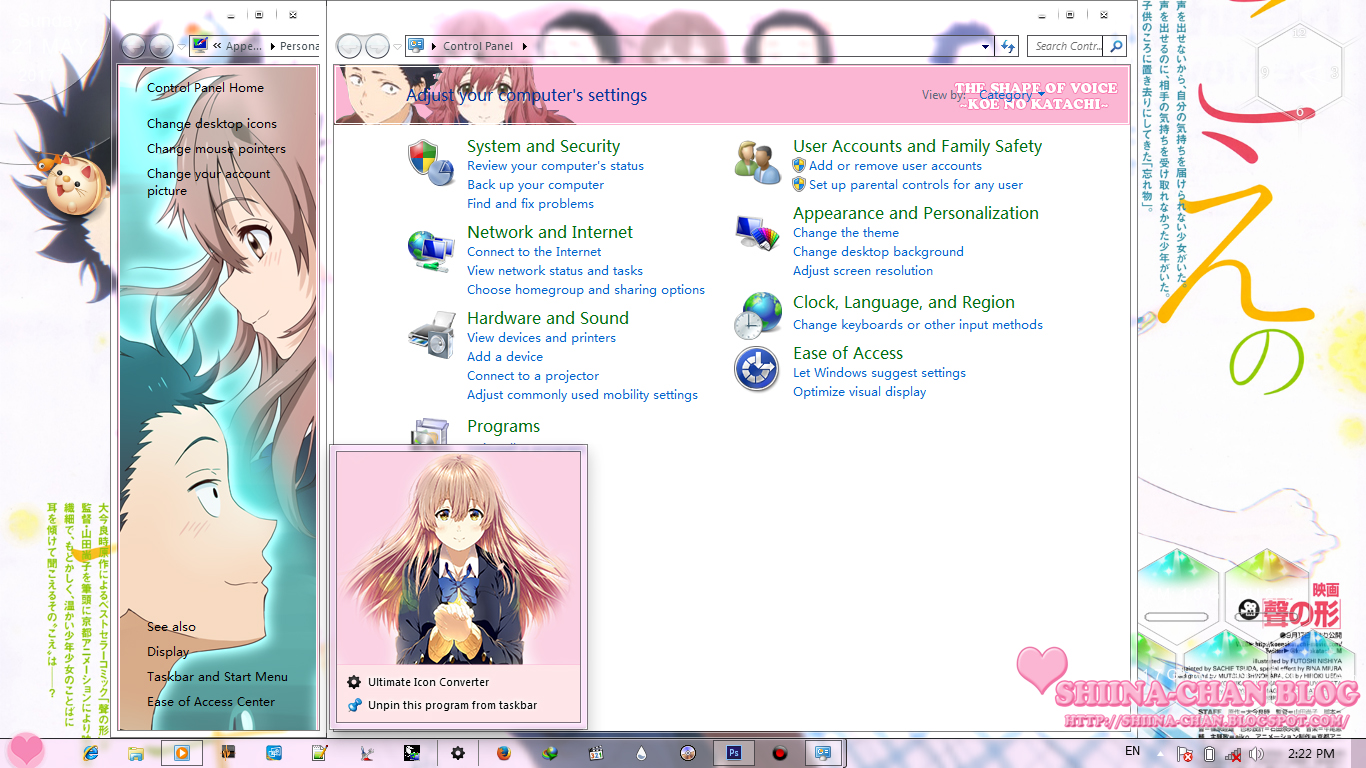Click Back up your computer link
The width and height of the screenshot is (1366, 768).
click(x=535, y=185)
